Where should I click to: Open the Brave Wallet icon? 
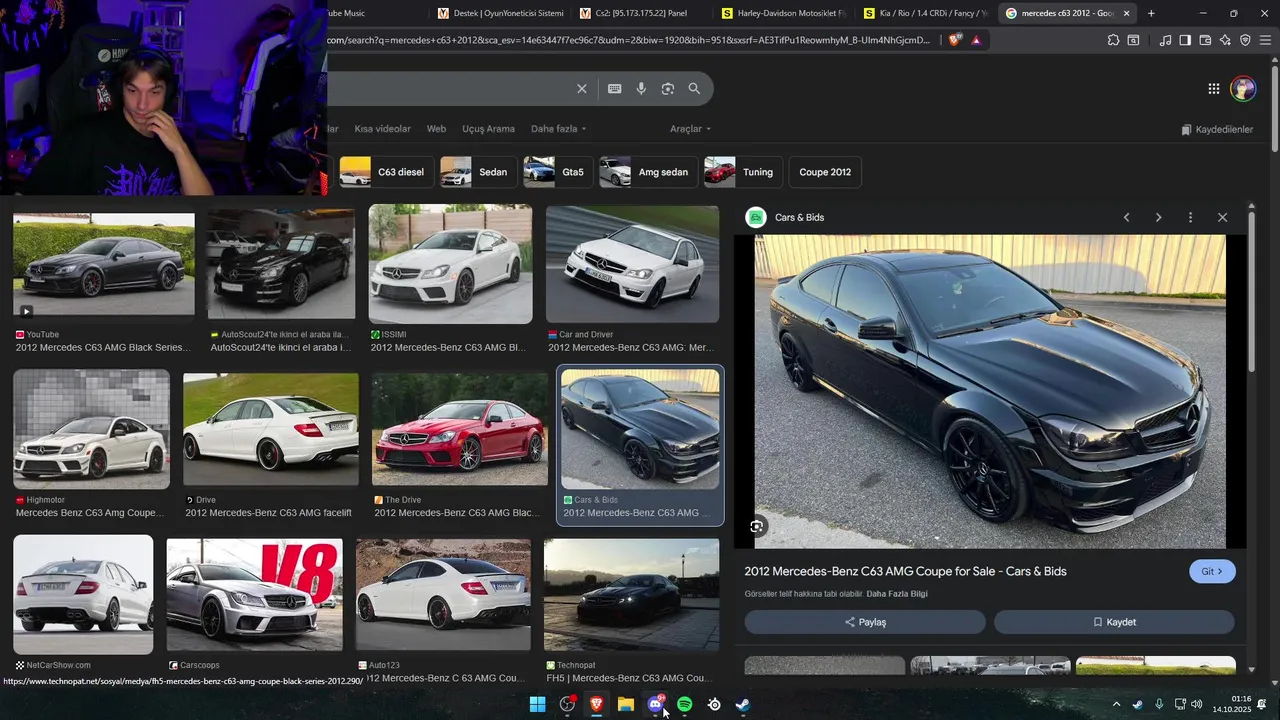pyautogui.click(x=1205, y=40)
